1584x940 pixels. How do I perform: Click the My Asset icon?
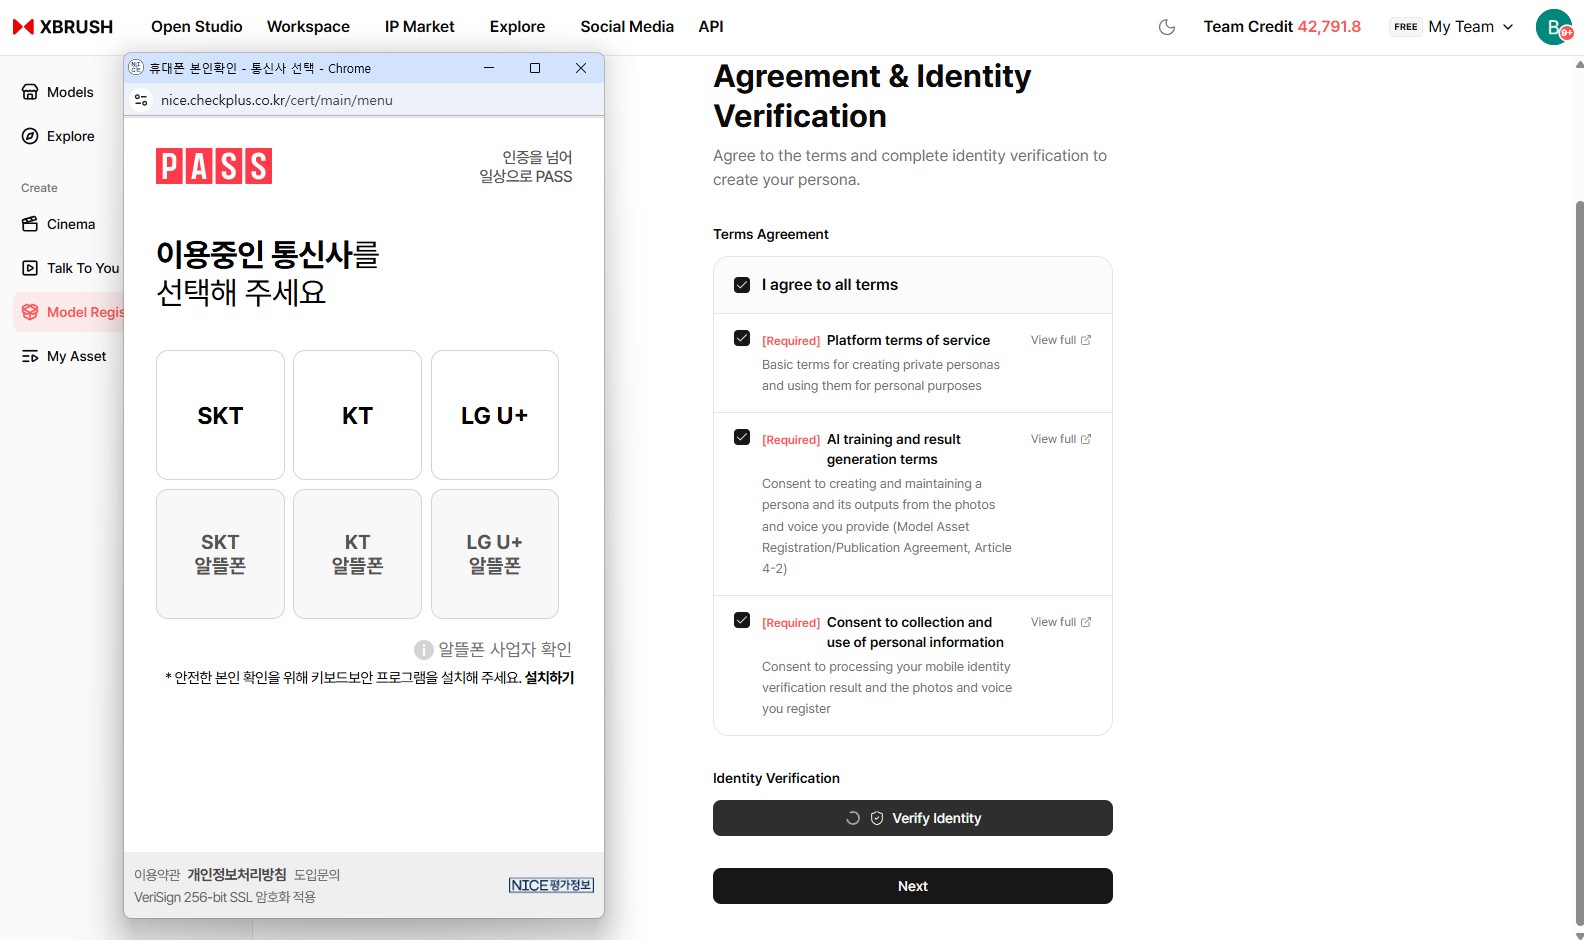pyautogui.click(x=30, y=356)
